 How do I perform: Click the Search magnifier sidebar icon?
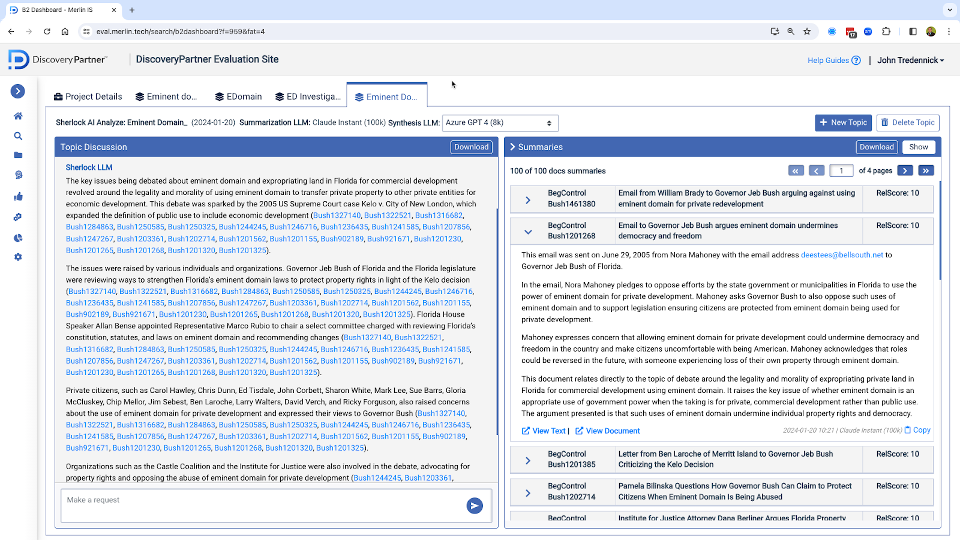[x=18, y=136]
